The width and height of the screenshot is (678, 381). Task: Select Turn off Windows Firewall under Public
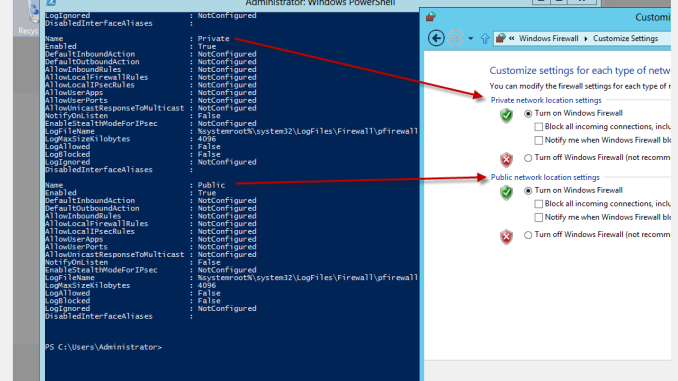pyautogui.click(x=528, y=235)
